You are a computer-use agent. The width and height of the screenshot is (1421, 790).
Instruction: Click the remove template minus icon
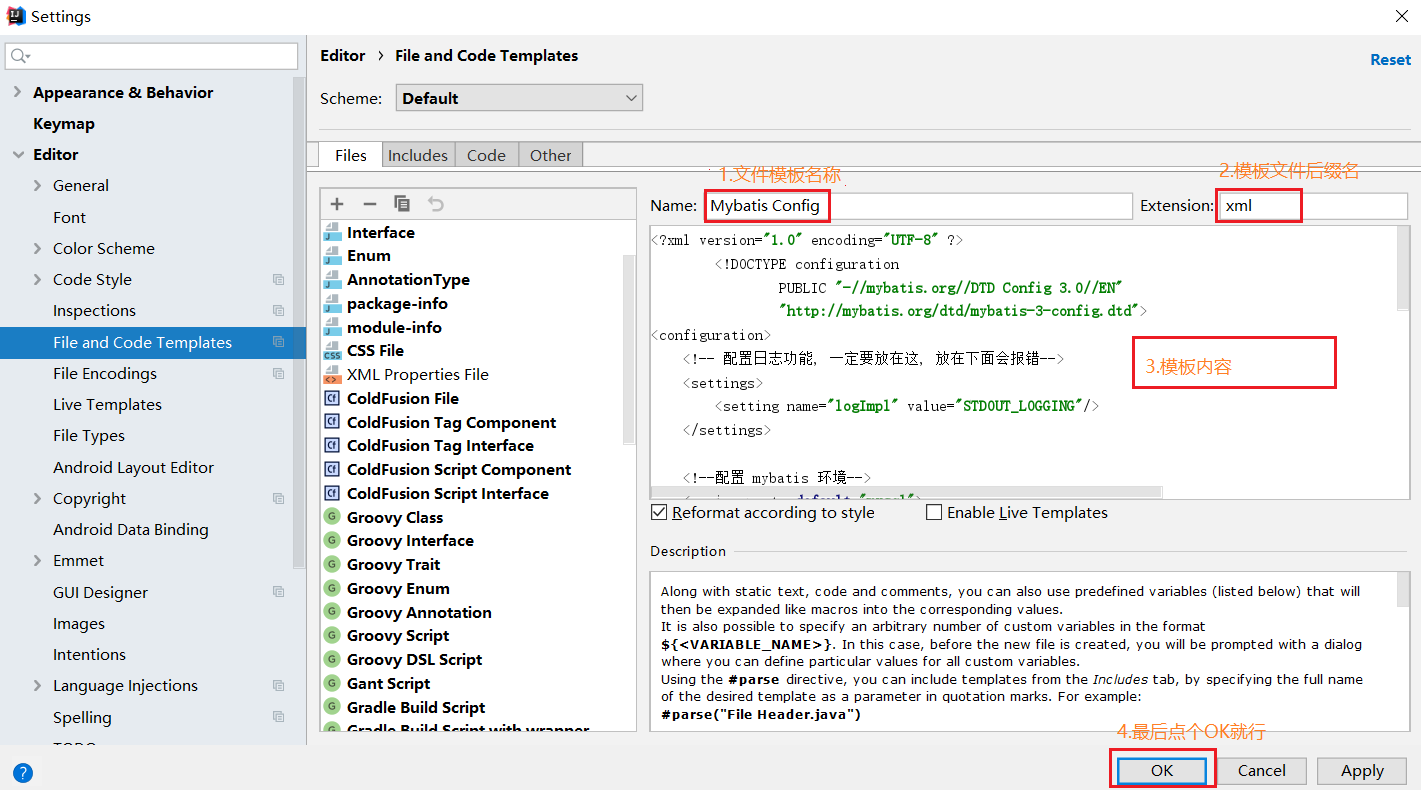(x=369, y=204)
